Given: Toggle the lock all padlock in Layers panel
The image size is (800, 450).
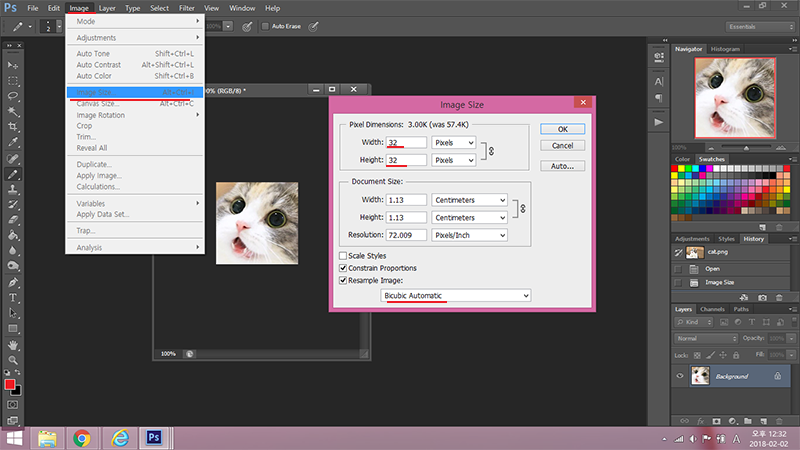Looking at the screenshot, I should pyautogui.click(x=736, y=355).
